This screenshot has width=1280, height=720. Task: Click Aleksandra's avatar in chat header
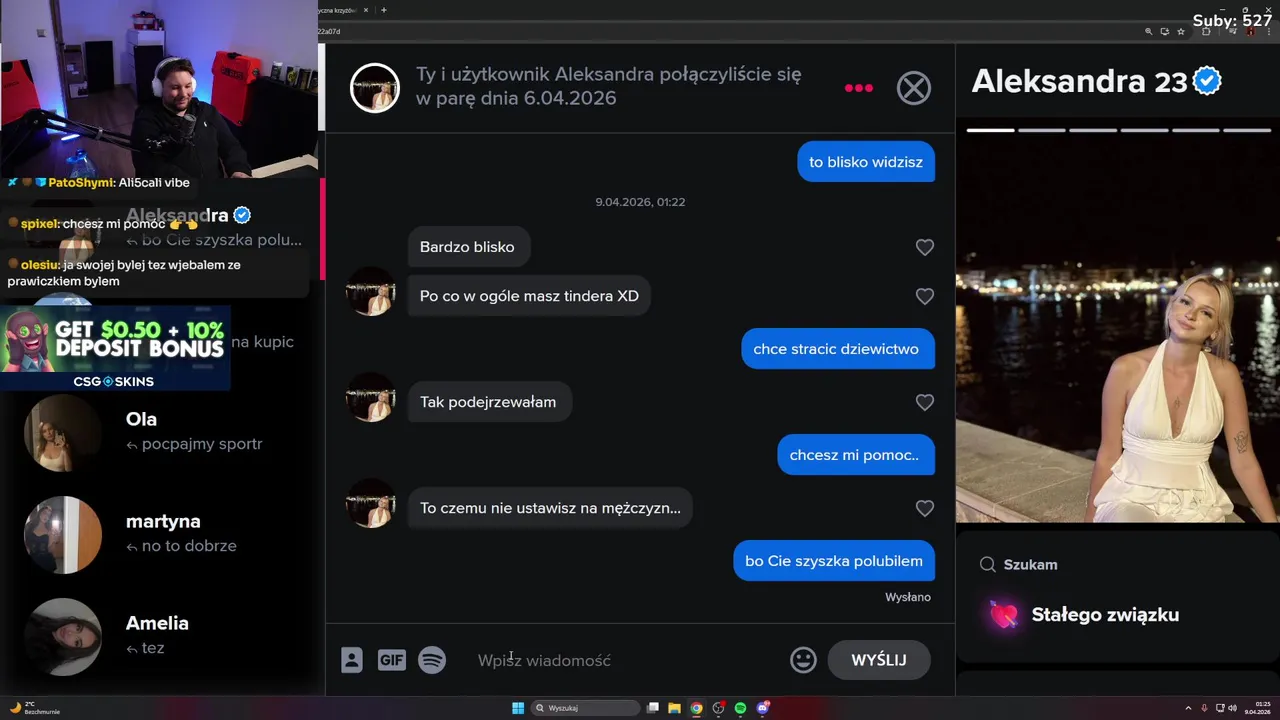click(375, 88)
